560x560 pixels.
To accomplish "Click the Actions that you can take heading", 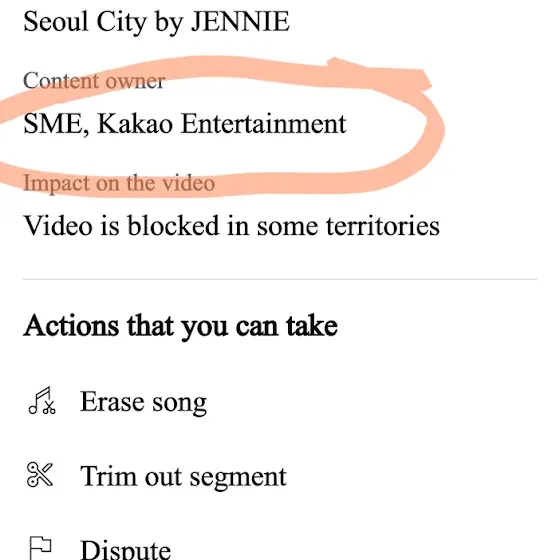I will click(180, 326).
